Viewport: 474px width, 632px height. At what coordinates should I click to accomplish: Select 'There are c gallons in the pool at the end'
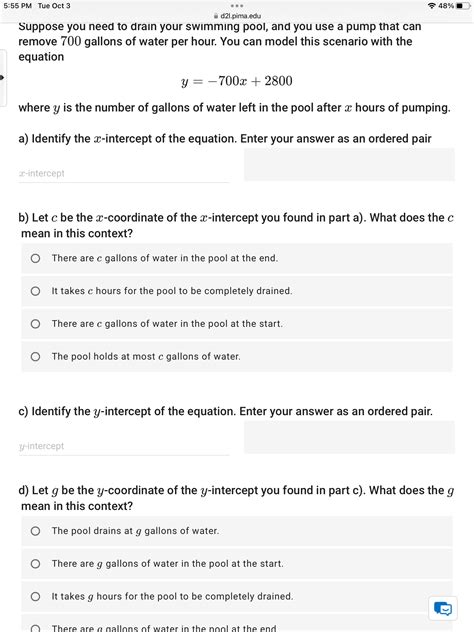[237, 258]
